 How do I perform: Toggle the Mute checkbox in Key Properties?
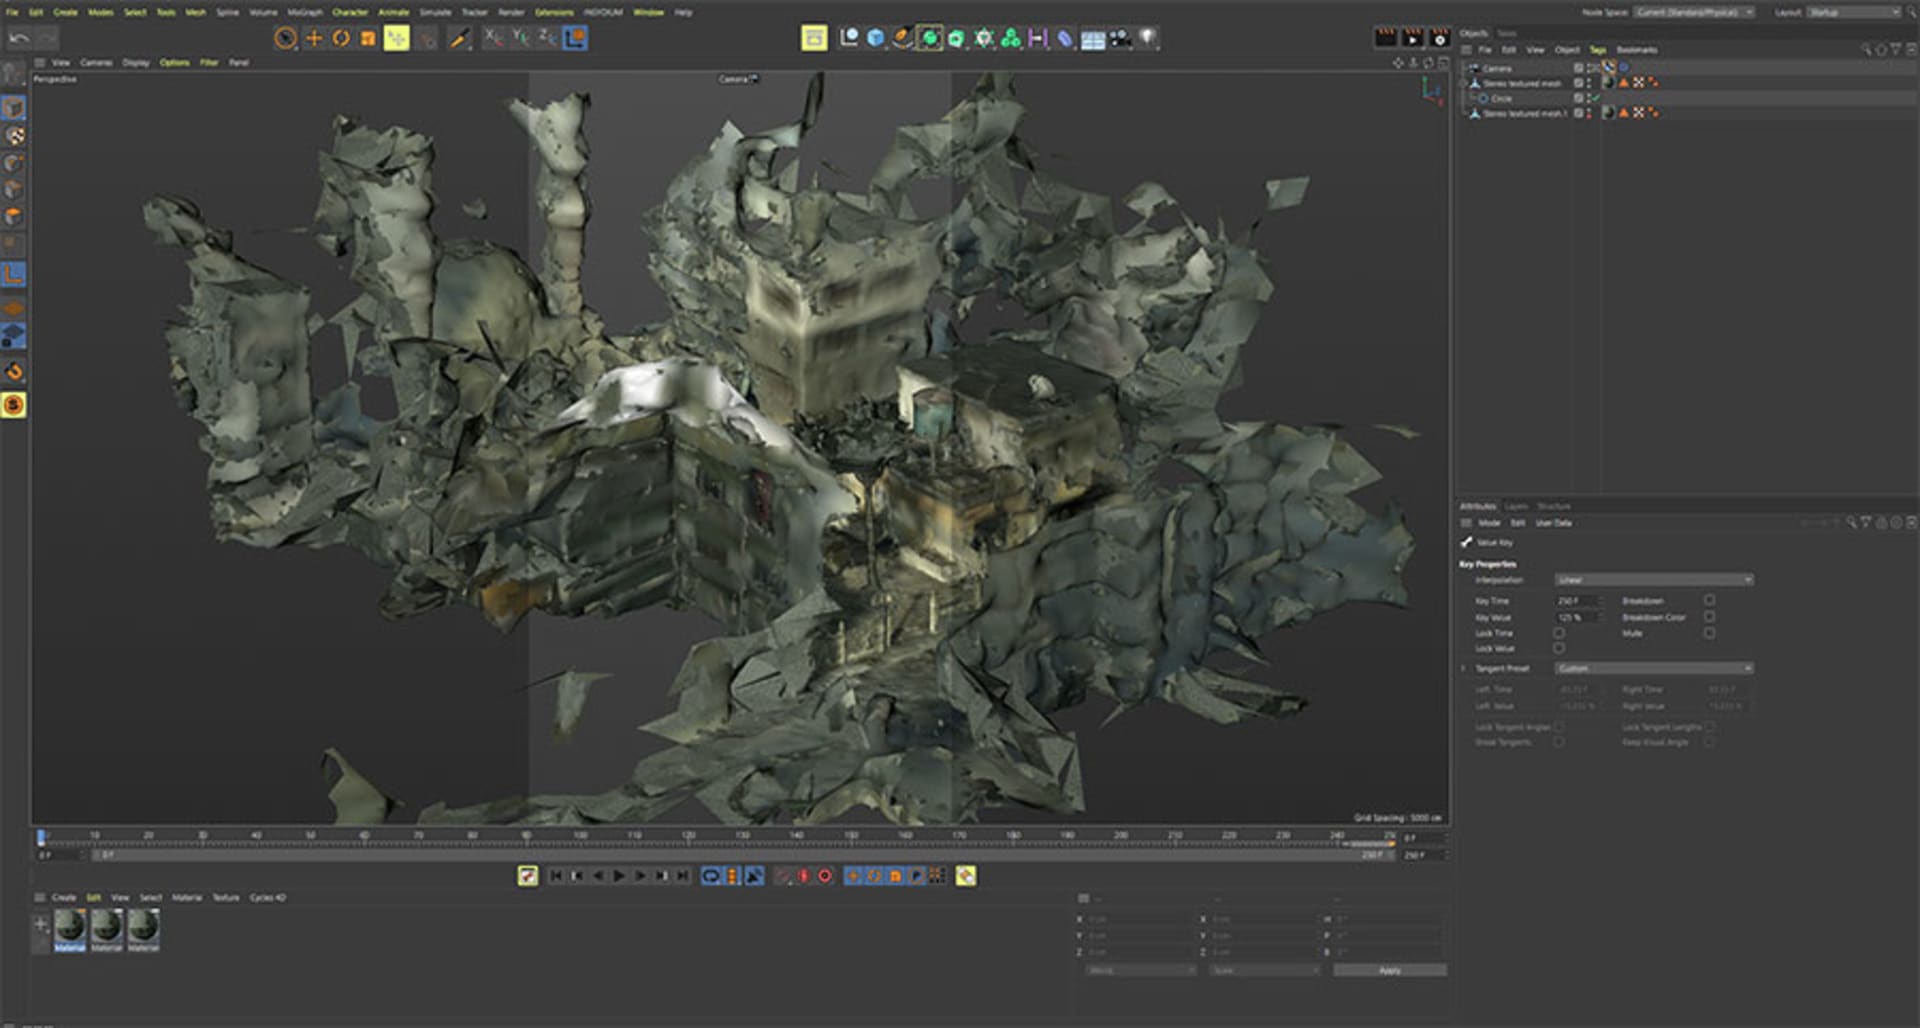pos(1709,633)
